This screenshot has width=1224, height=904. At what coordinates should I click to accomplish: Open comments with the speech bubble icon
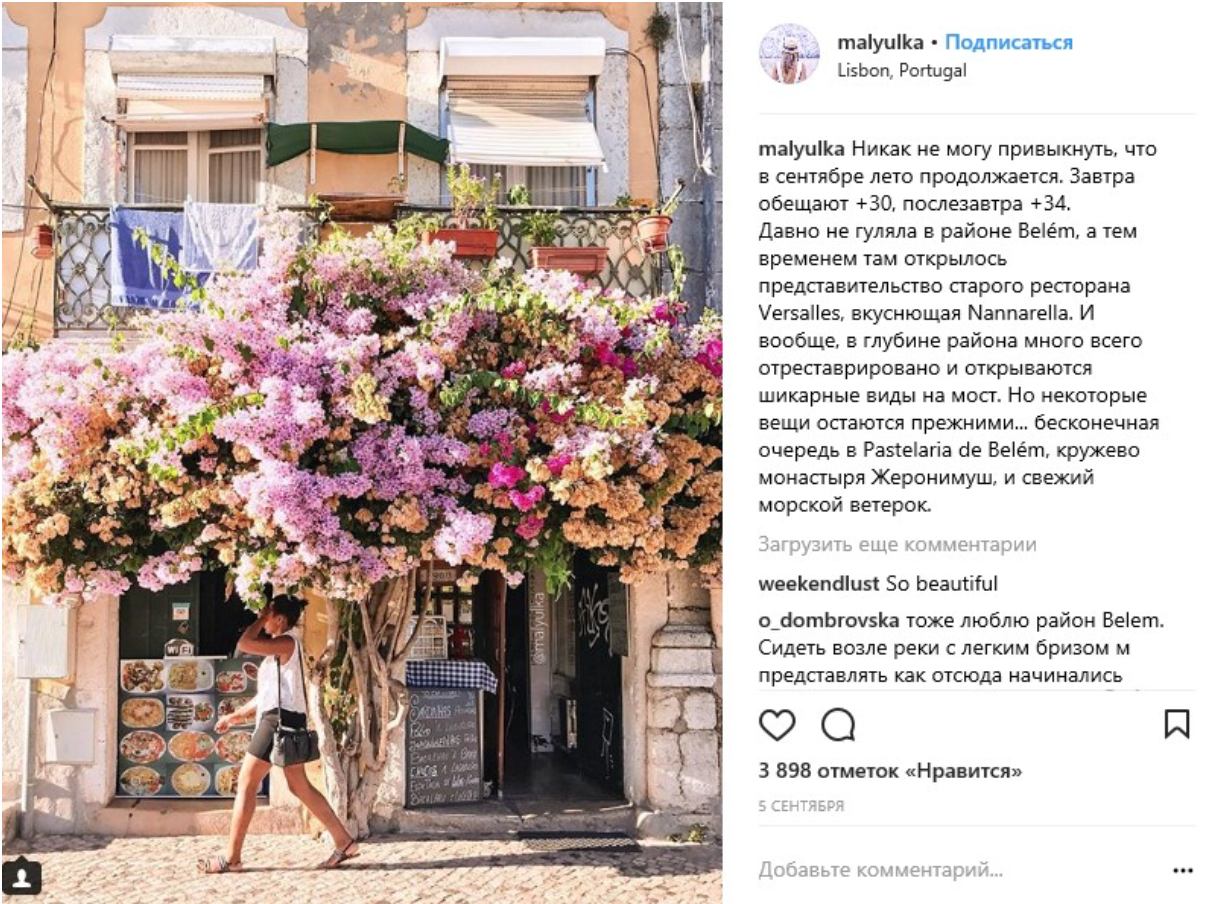(838, 724)
